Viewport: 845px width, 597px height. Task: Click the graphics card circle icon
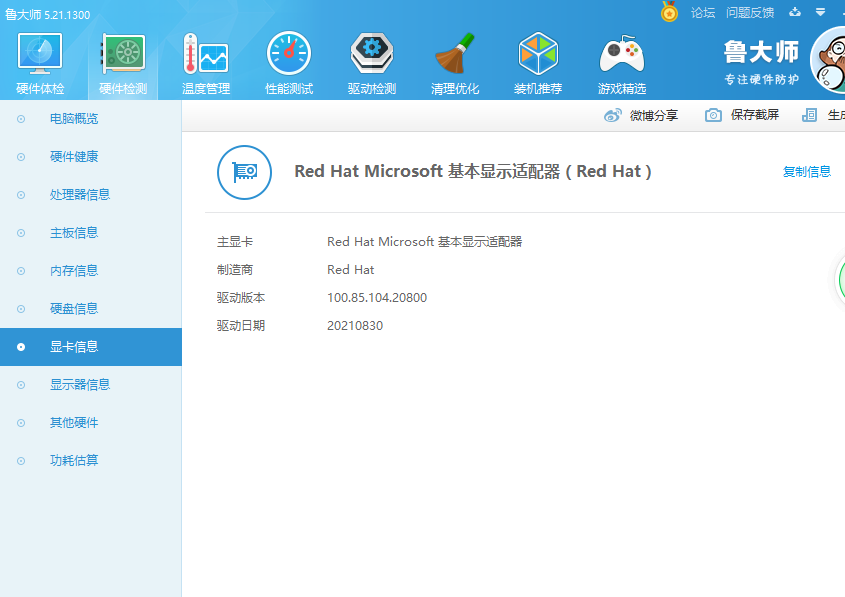coord(244,172)
